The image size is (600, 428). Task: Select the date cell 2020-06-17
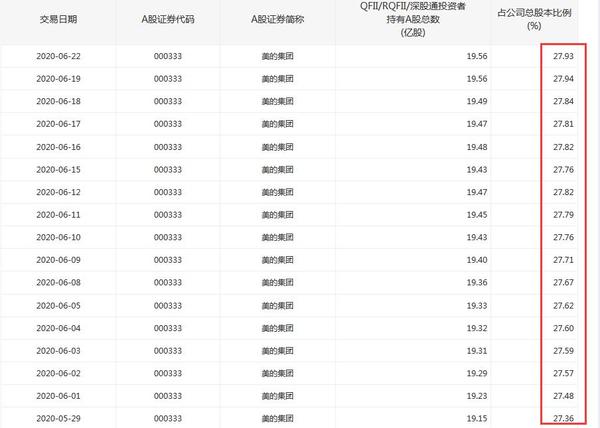tap(58, 124)
